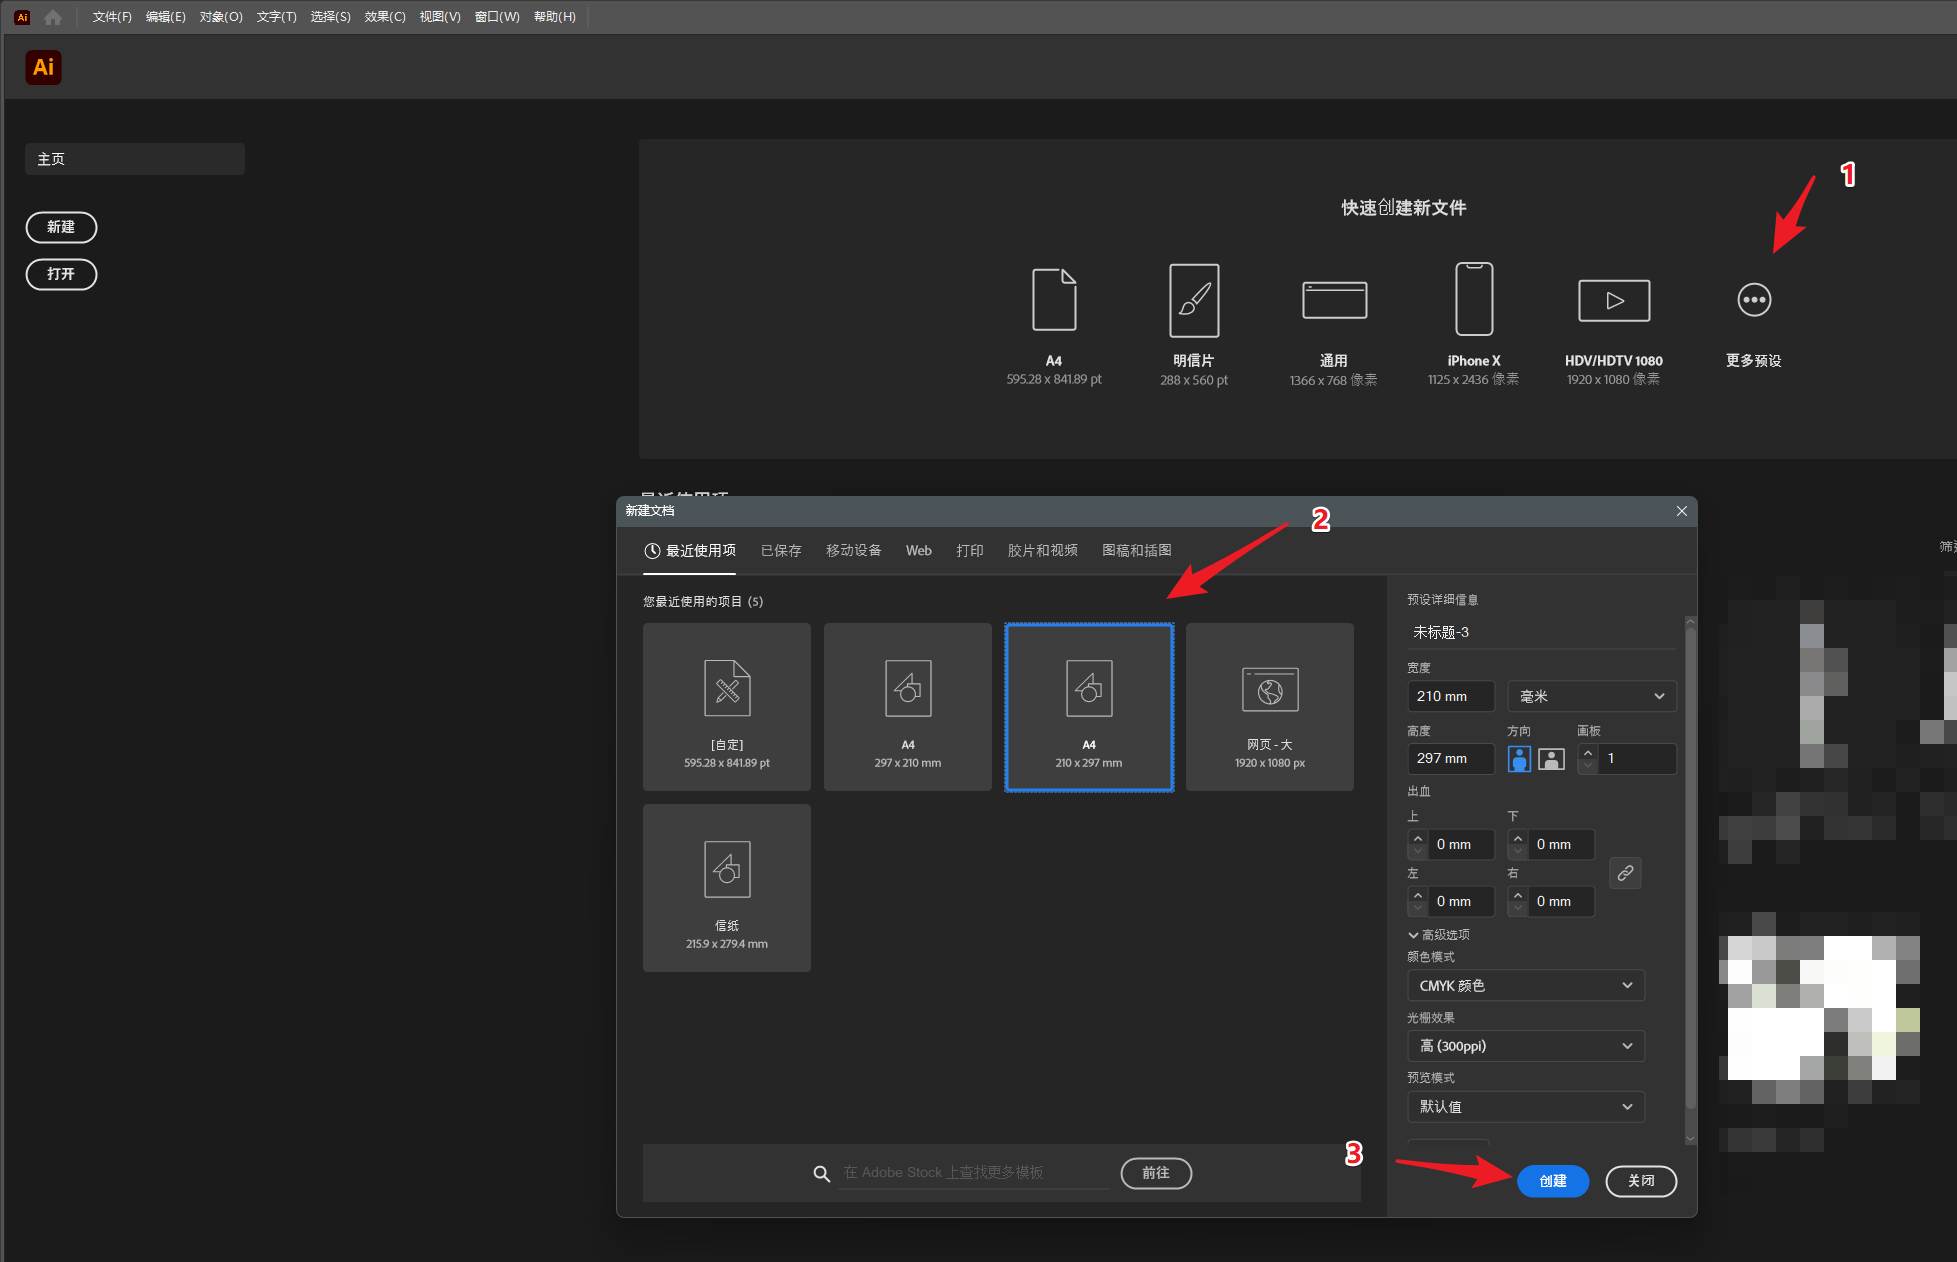Pick the iPhone X preset icon
1957x1262 pixels.
click(x=1474, y=299)
